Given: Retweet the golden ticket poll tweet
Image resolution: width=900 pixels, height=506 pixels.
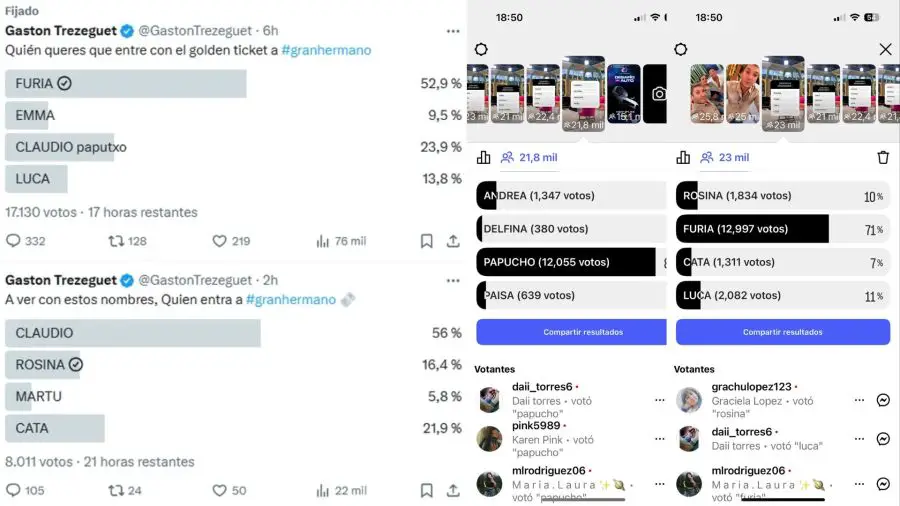Looking at the screenshot, I should tap(127, 241).
